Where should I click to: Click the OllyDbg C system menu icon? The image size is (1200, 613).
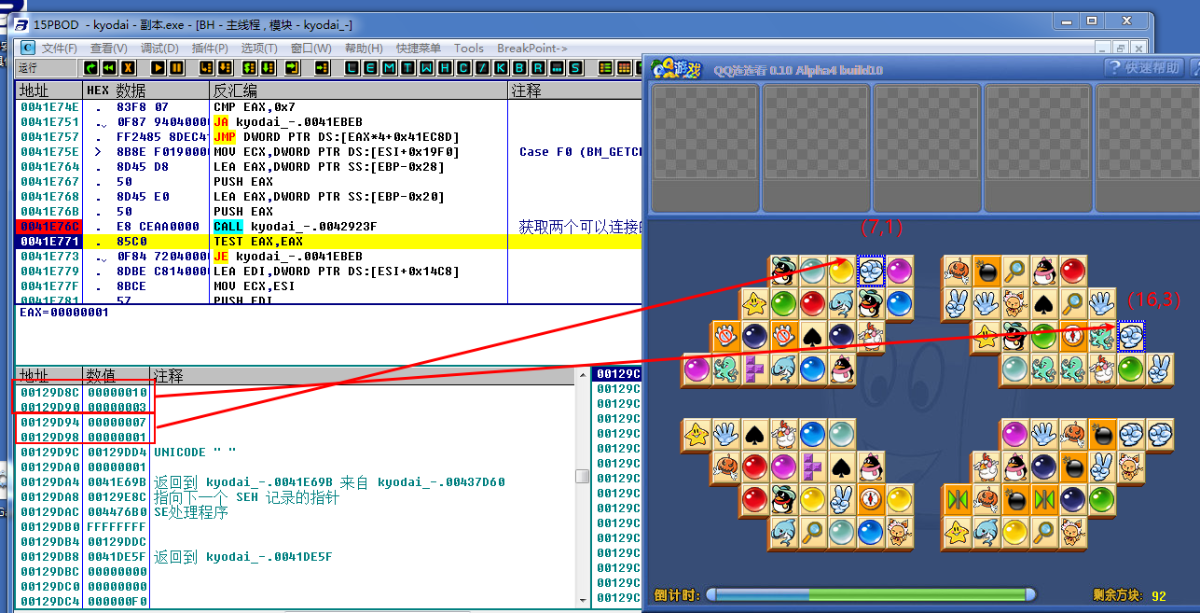[x=26, y=48]
